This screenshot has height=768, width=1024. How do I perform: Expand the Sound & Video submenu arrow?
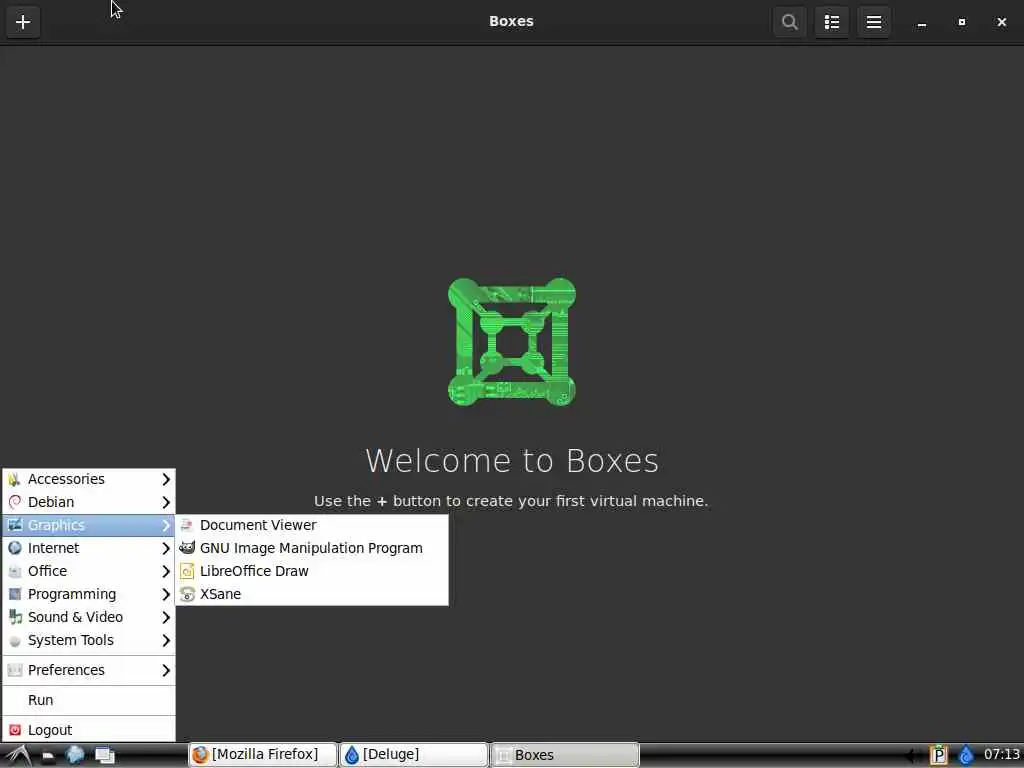(x=166, y=617)
